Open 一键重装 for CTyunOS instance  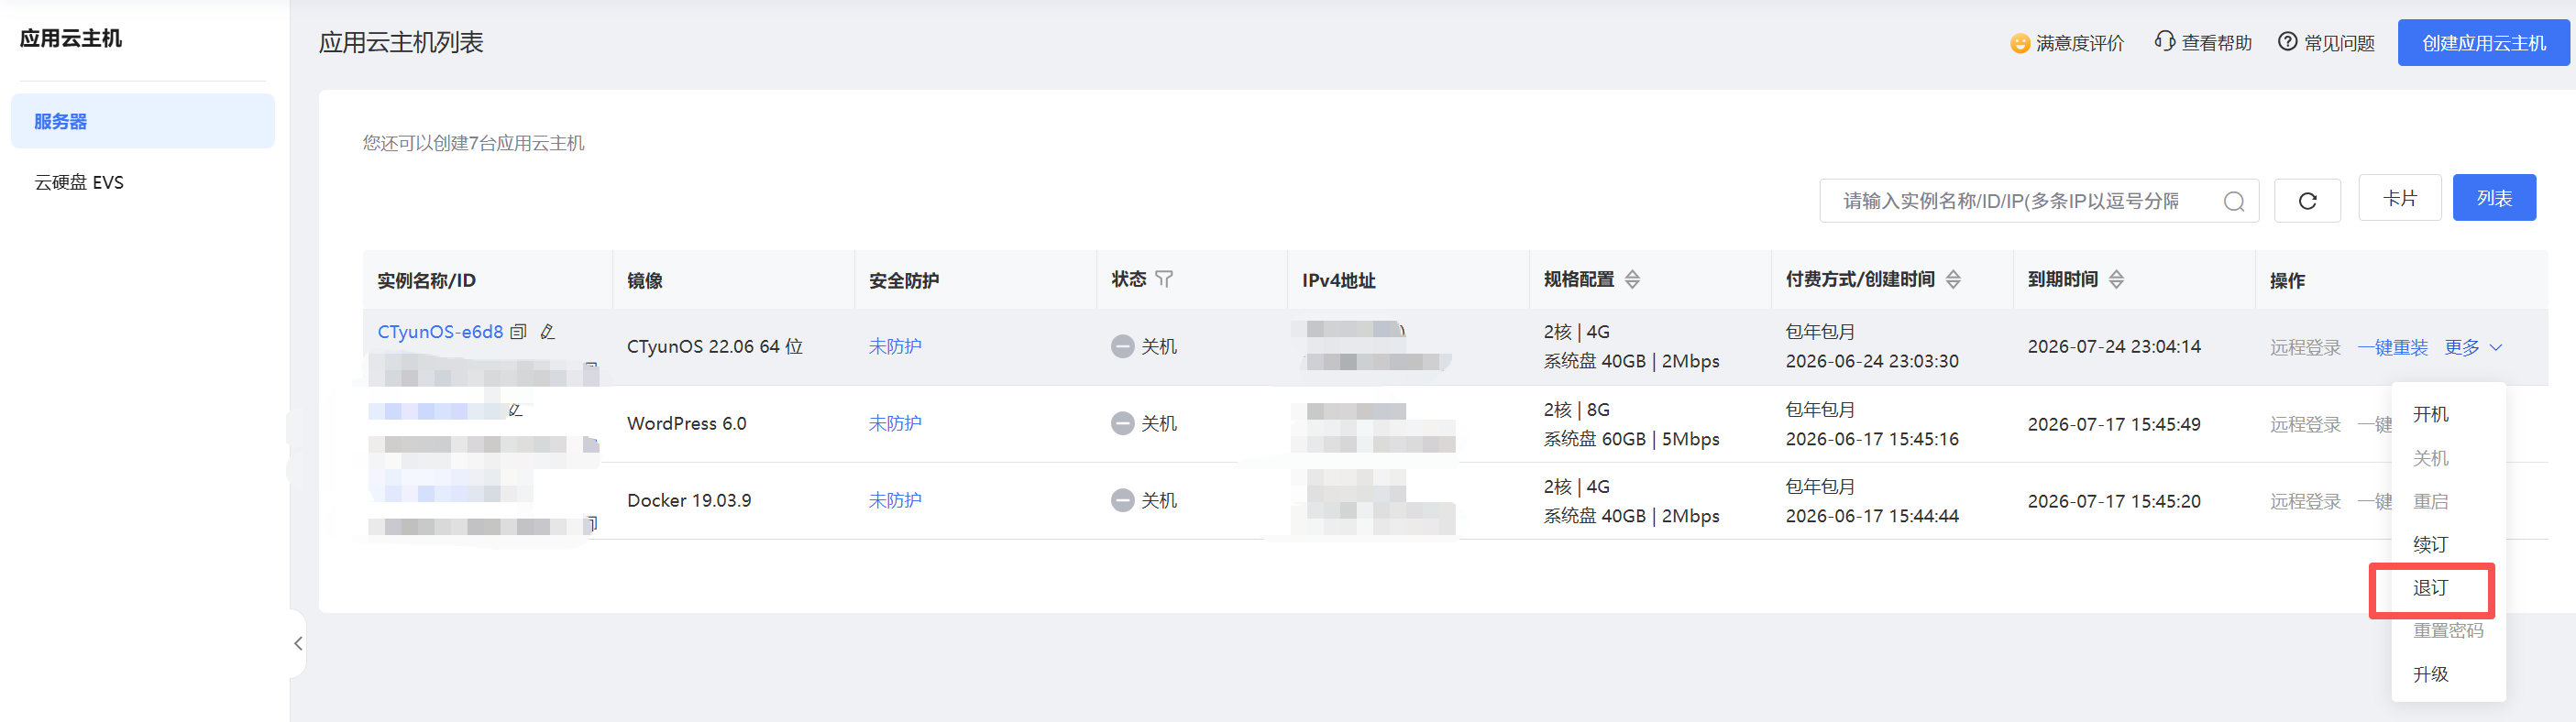coord(2392,347)
